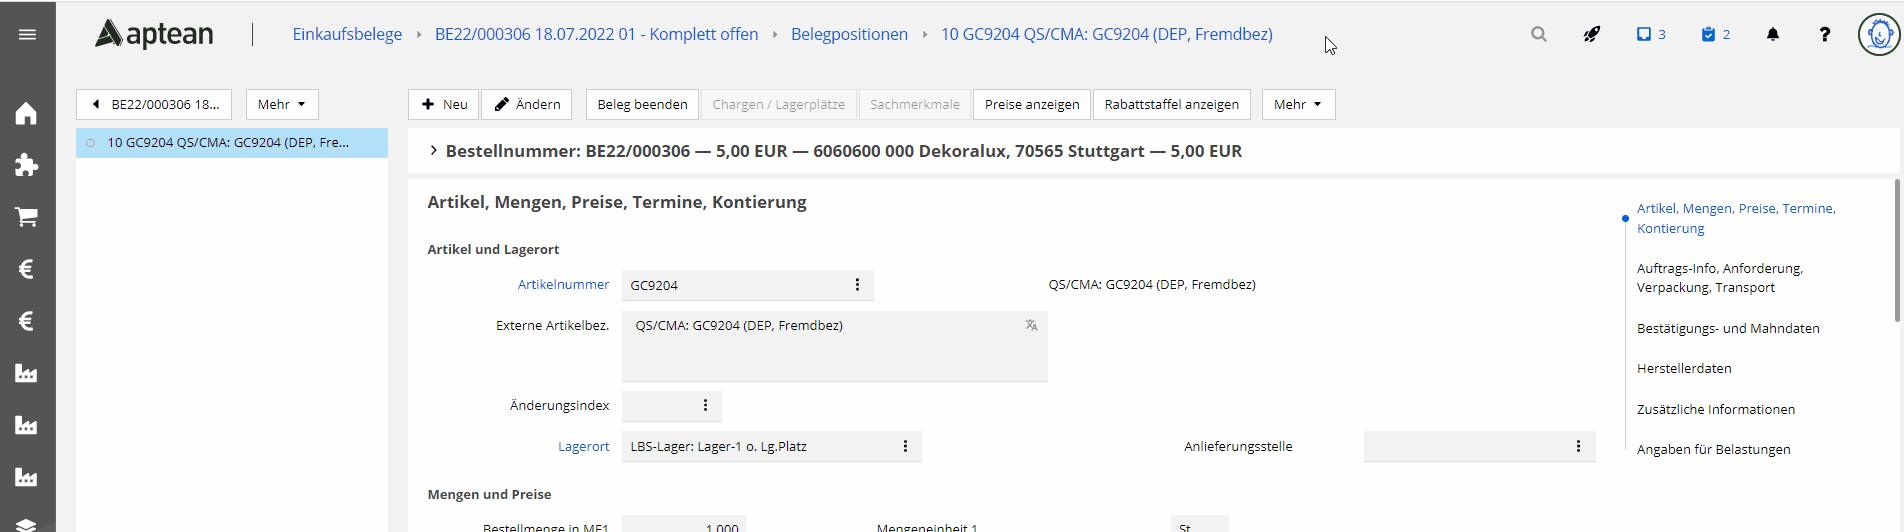Open the shopping cart purchasing icon

27,217
